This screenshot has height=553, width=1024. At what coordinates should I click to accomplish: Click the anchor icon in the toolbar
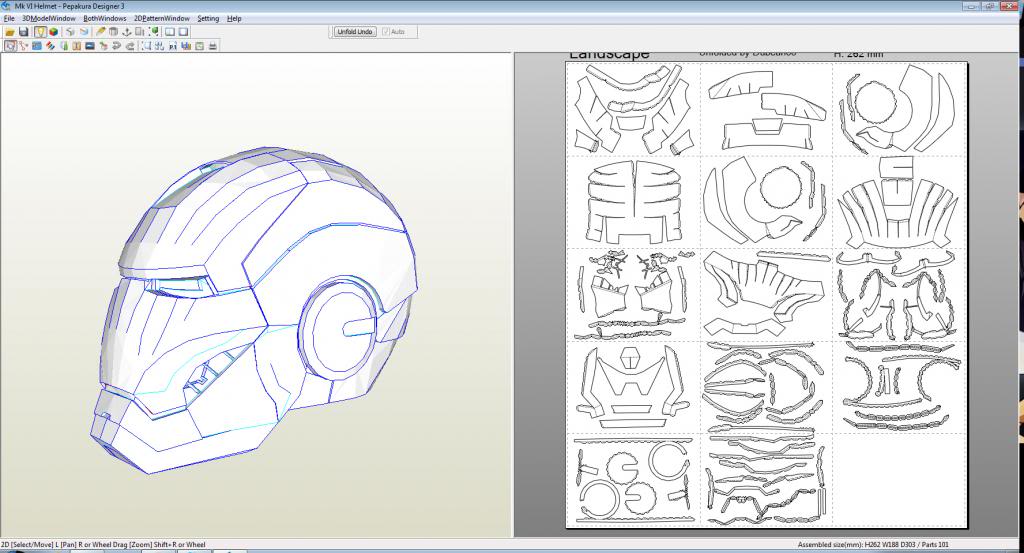pyautogui.click(x=129, y=32)
